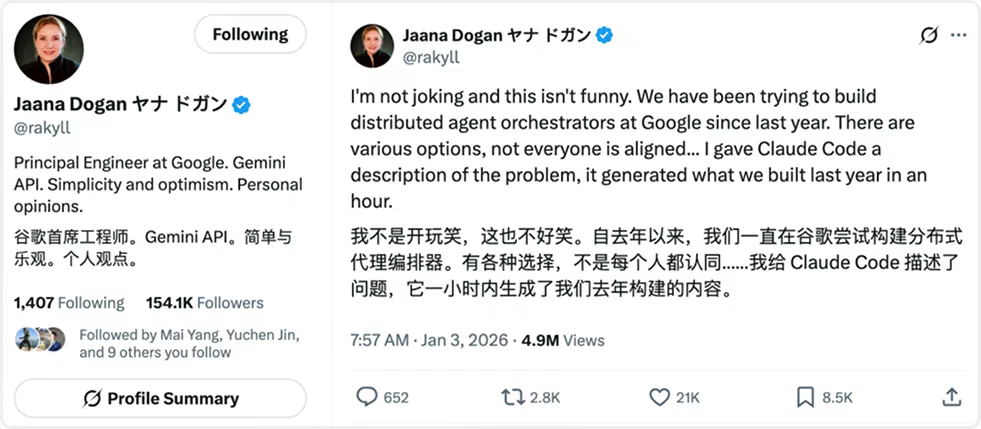Click verified badge in tweet header
Screen dimensions: 981x429
pyautogui.click(x=605, y=36)
